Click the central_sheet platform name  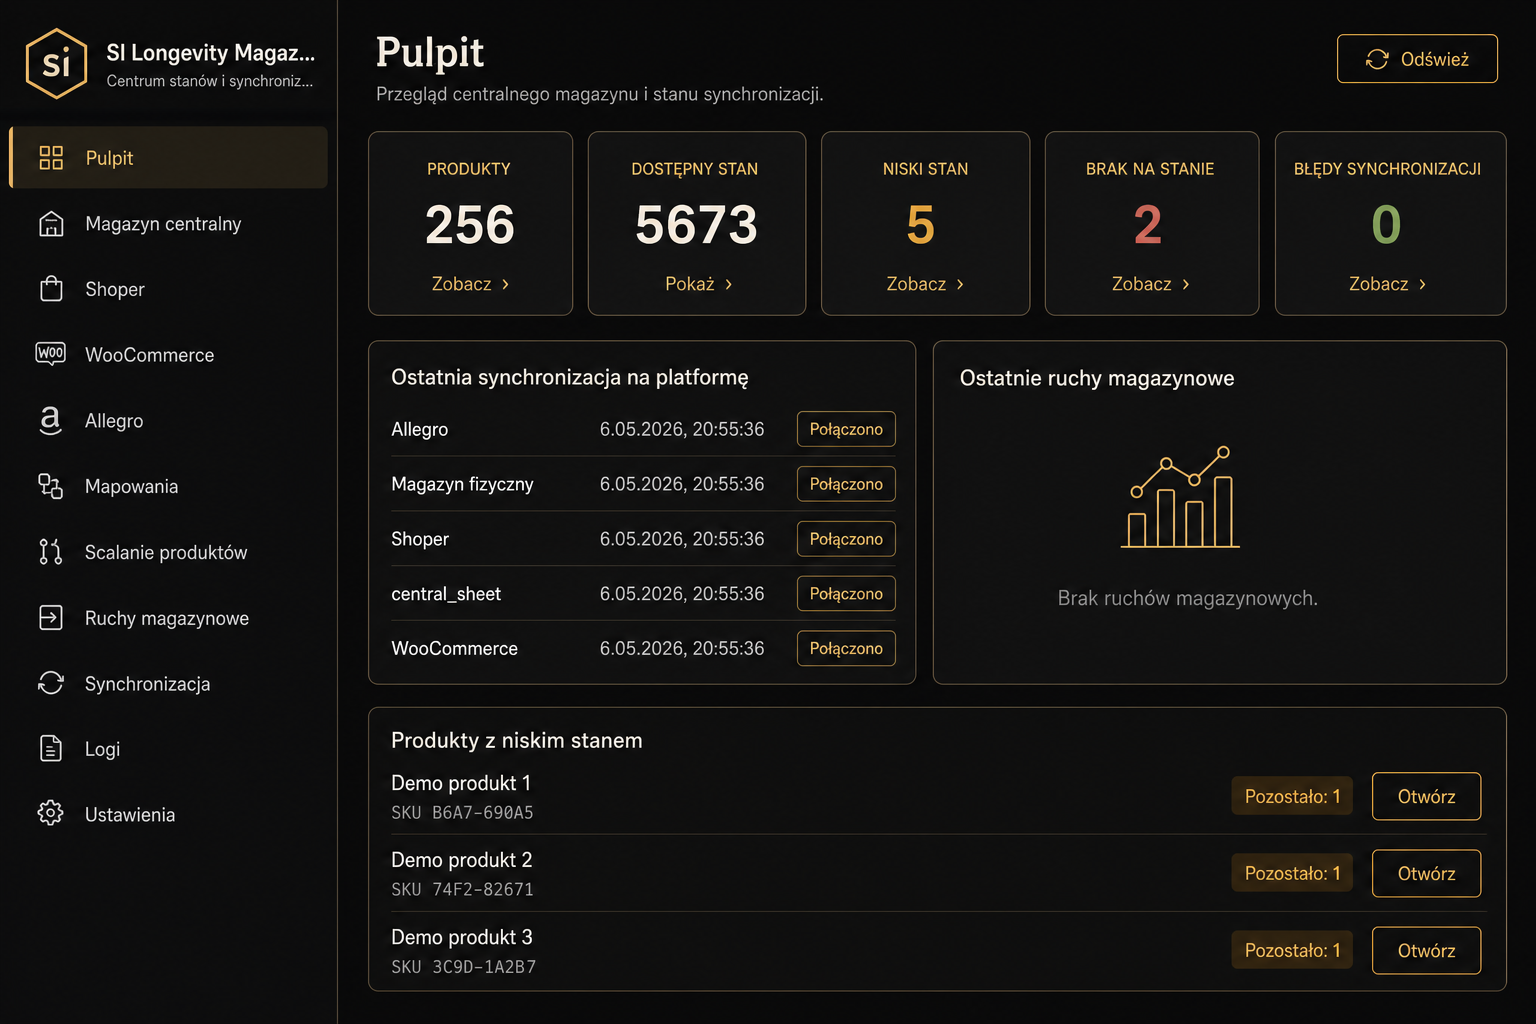click(x=446, y=594)
